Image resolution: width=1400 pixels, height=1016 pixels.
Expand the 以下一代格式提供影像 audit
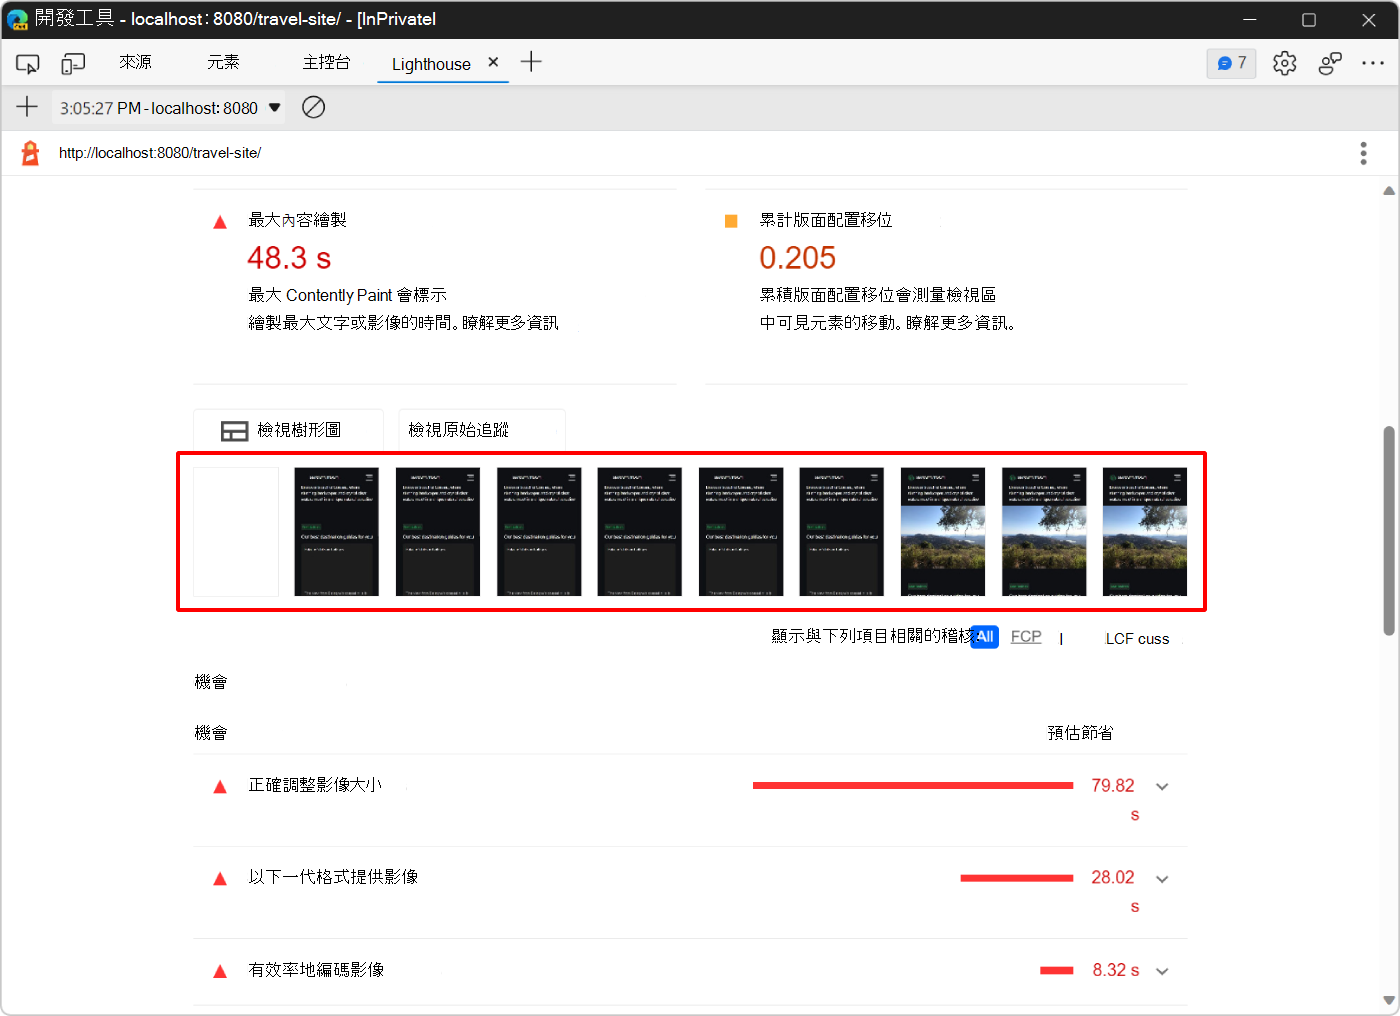point(1161,879)
